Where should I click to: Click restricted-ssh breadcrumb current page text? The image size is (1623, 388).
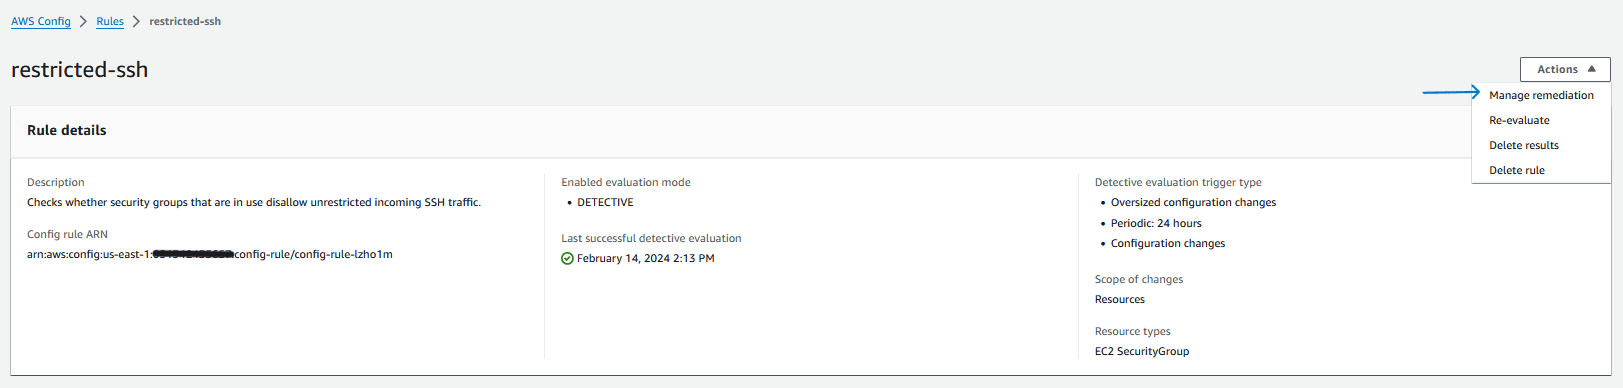tap(185, 21)
